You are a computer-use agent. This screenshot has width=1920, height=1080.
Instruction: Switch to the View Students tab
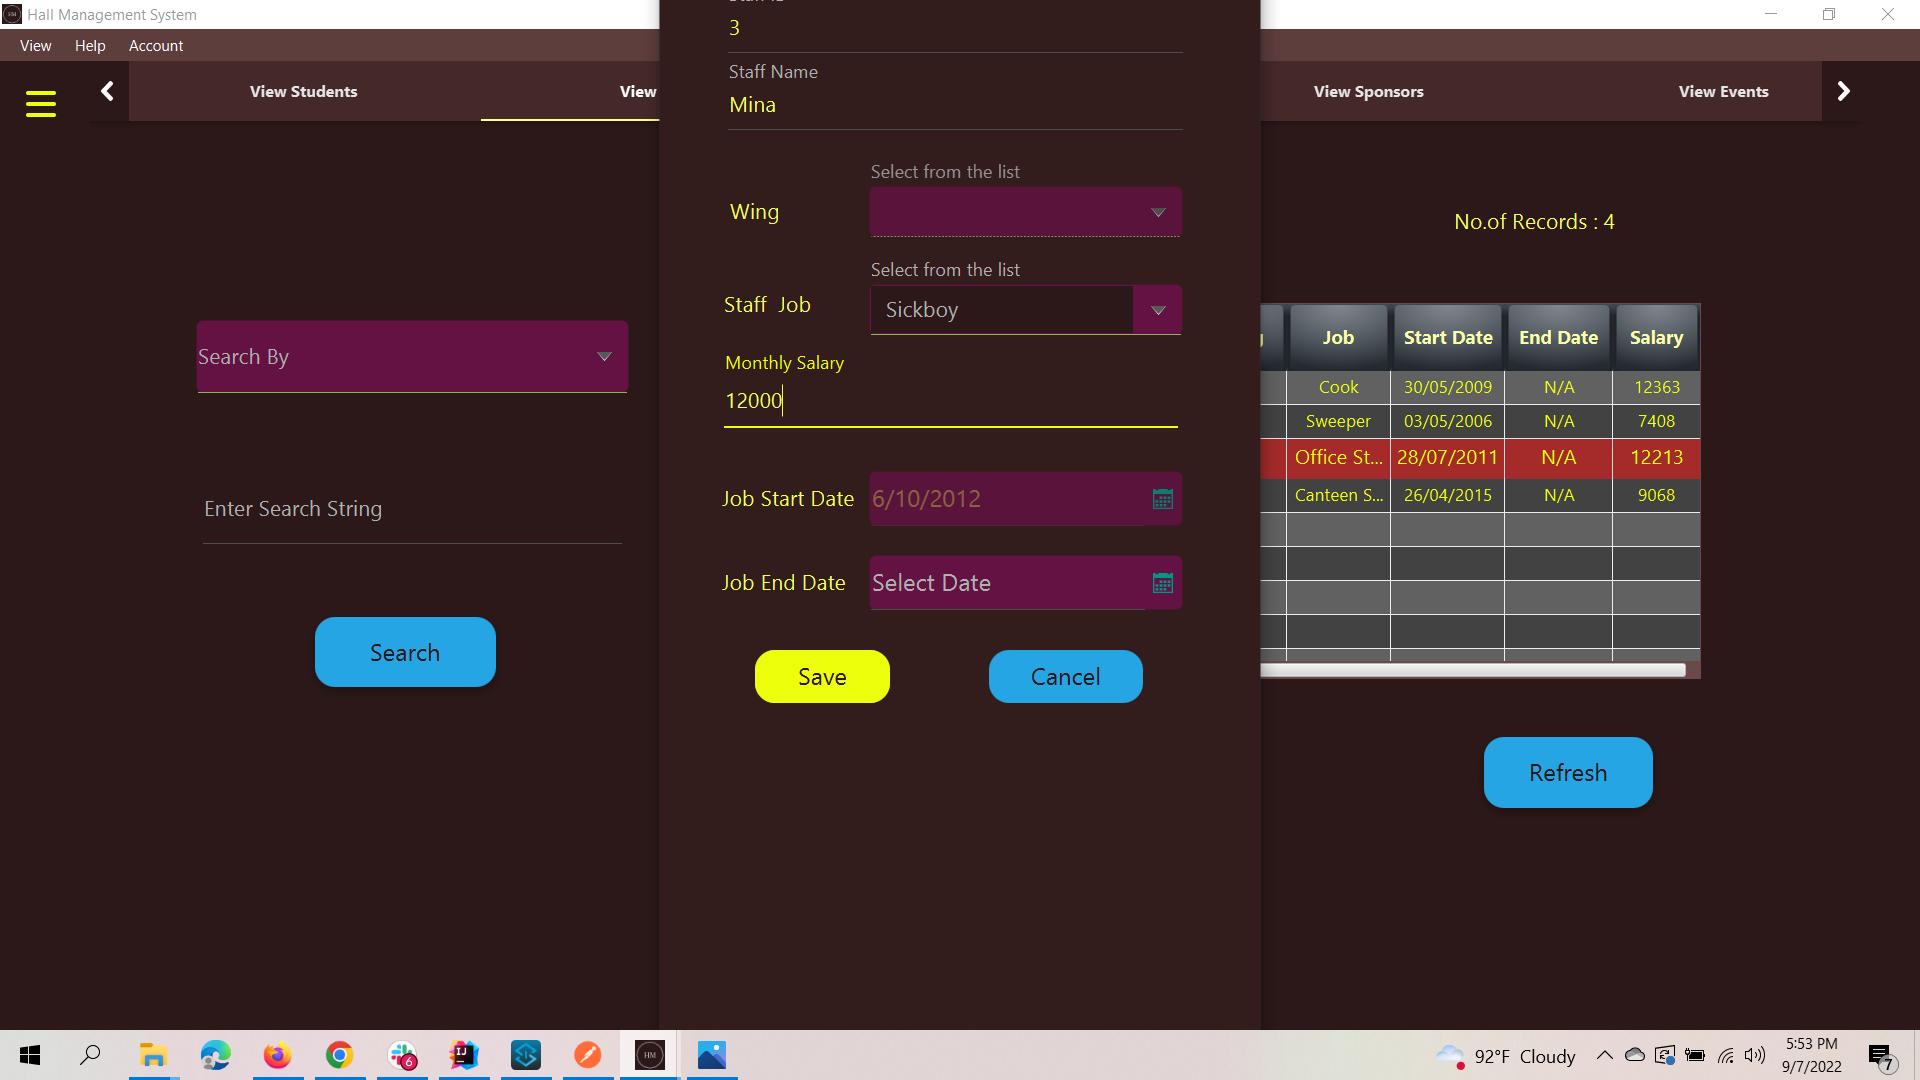tap(303, 91)
